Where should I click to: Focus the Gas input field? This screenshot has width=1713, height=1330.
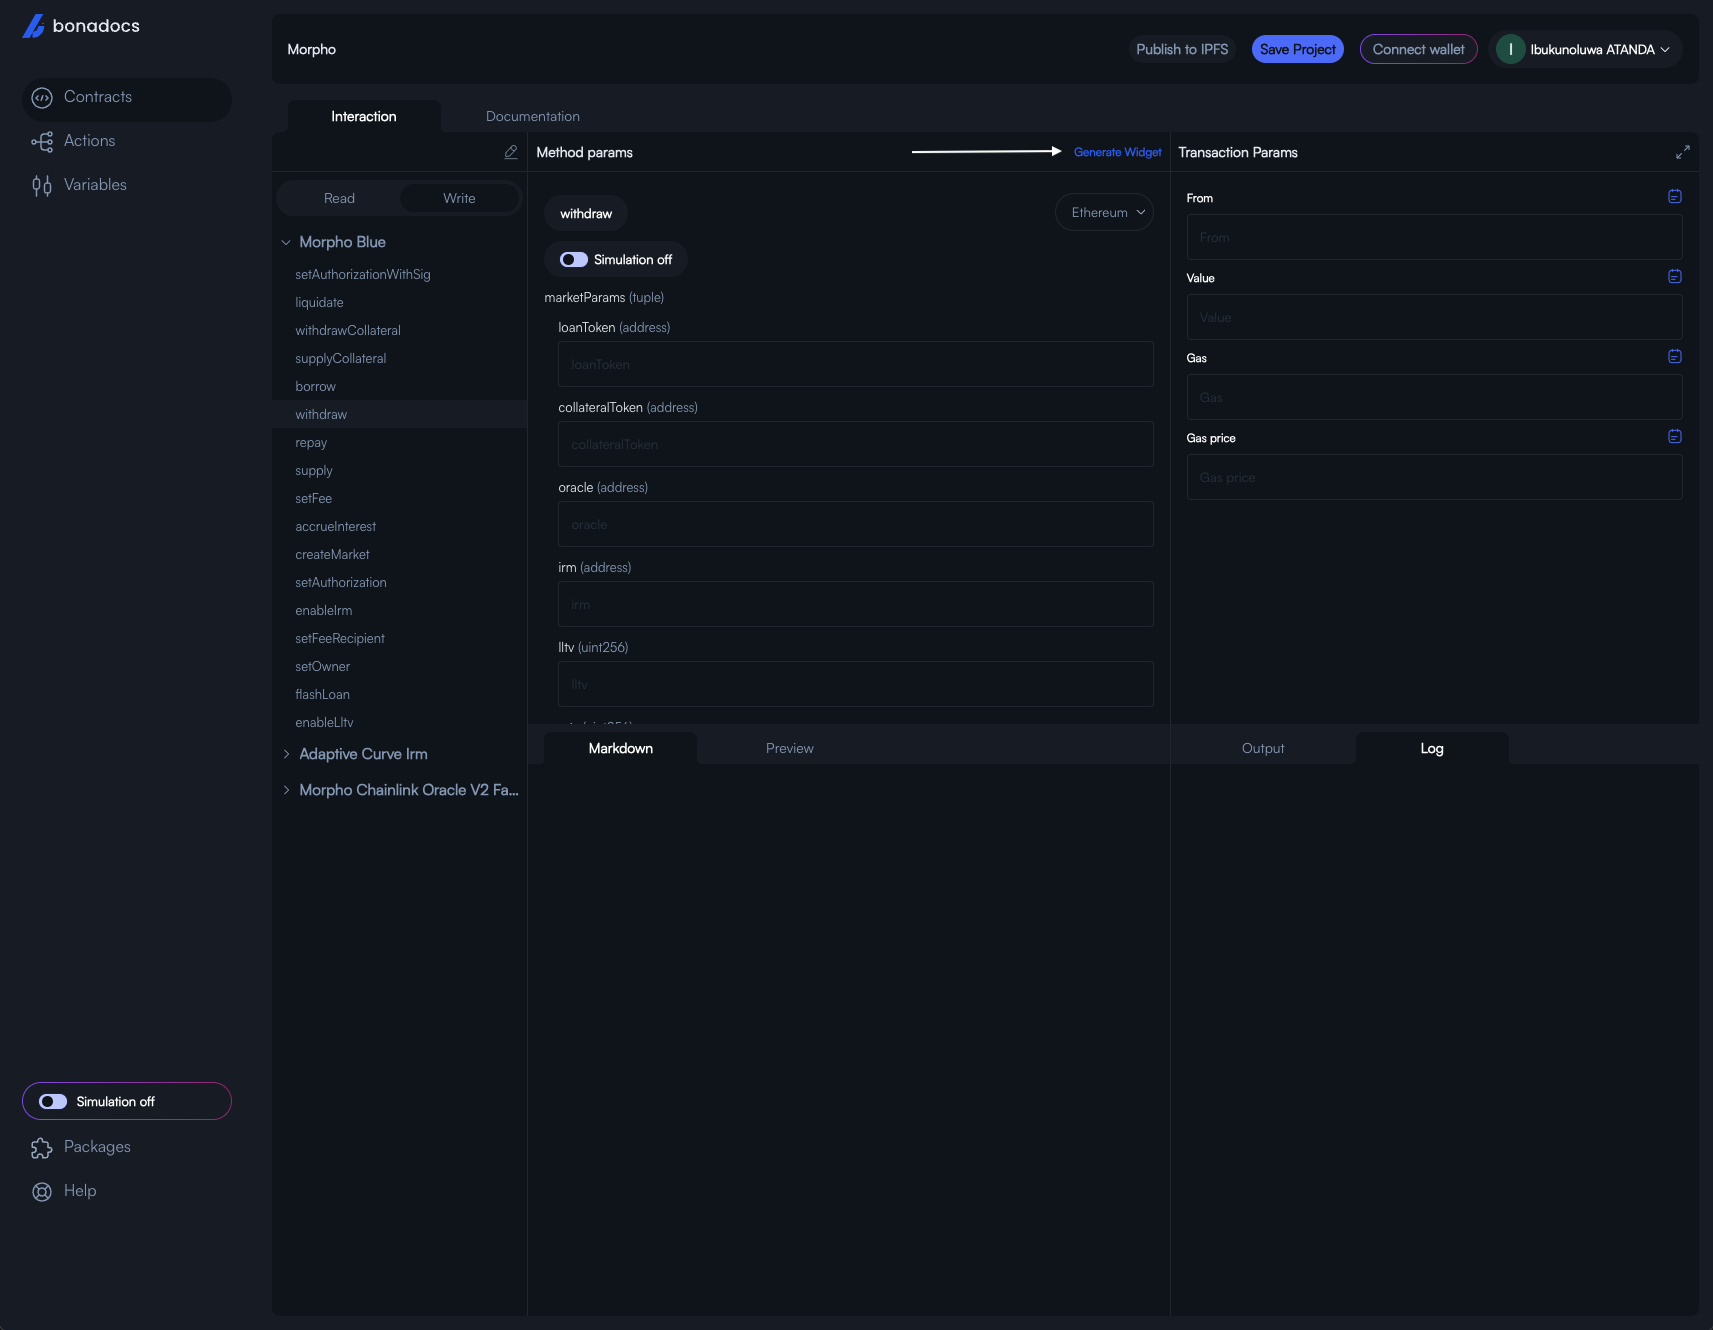click(1434, 397)
